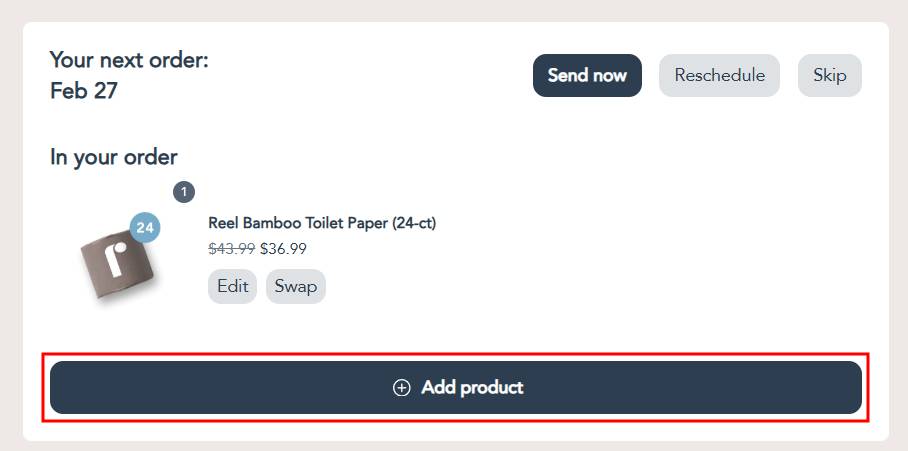The image size is (908, 451).
Task: Click the dark quantity badge showing 1
Action: [184, 192]
